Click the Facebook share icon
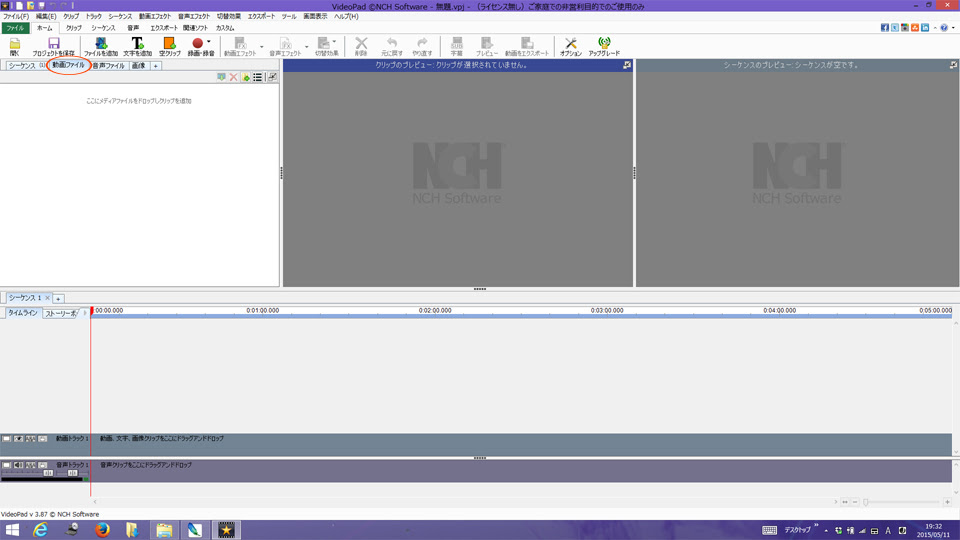 885,28
